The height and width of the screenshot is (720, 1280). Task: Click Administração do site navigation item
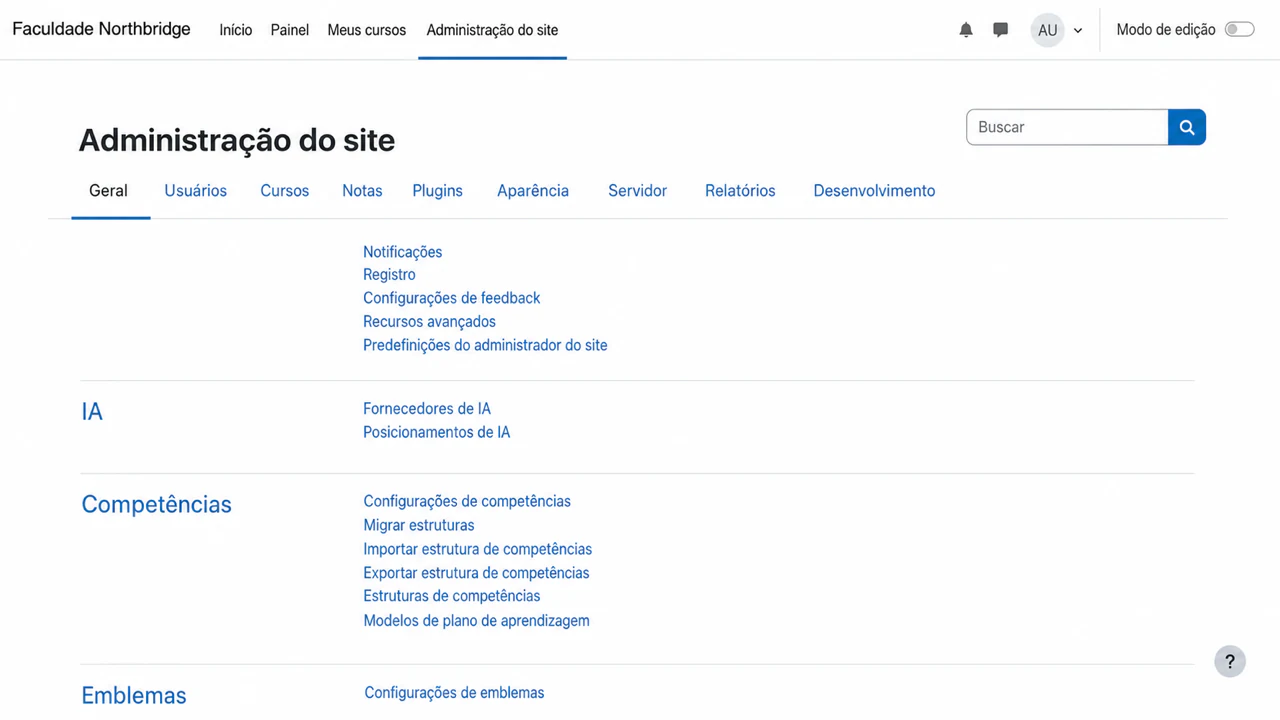pyautogui.click(x=492, y=30)
